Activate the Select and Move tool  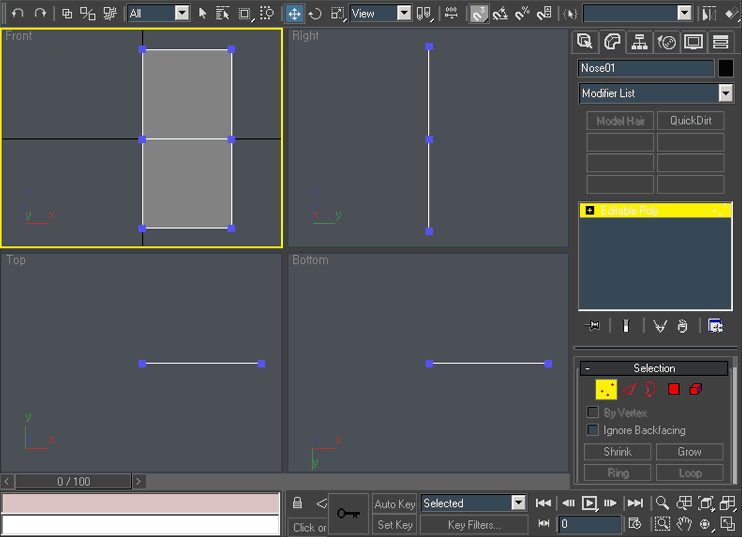pos(294,13)
